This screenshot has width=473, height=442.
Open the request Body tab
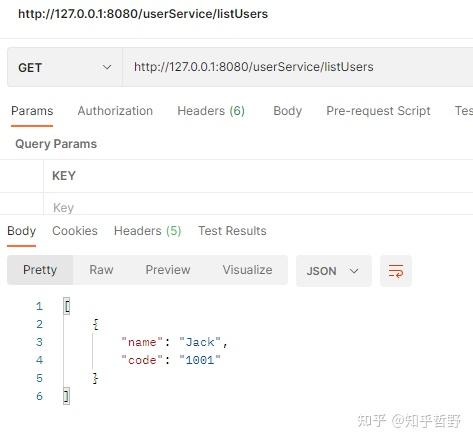click(x=287, y=111)
